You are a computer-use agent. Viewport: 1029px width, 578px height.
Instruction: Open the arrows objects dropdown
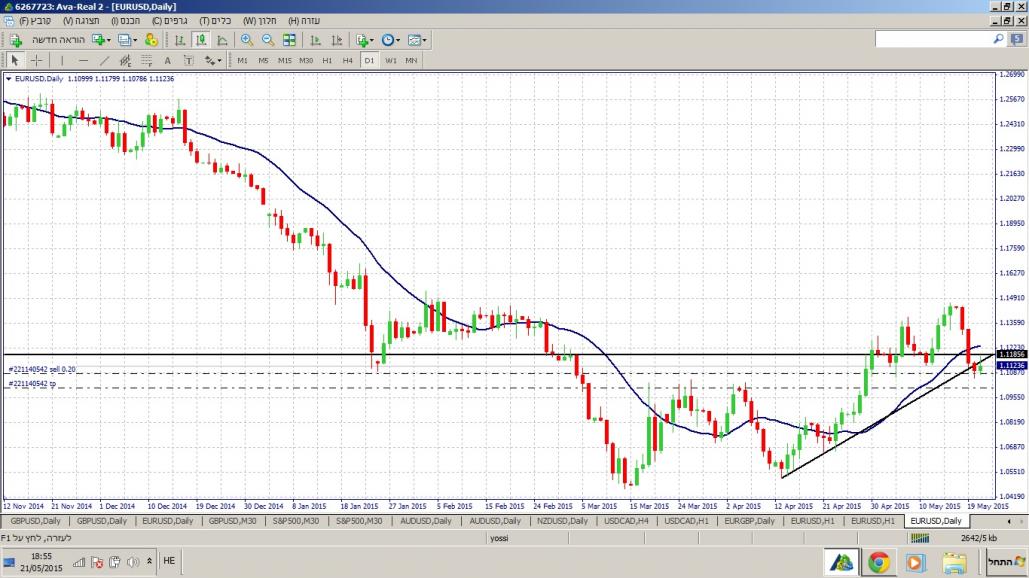[x=213, y=60]
